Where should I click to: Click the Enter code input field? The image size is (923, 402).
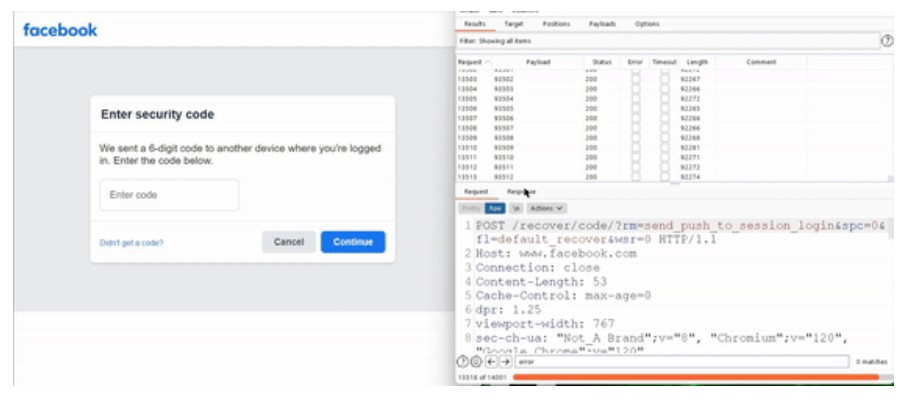(x=169, y=195)
